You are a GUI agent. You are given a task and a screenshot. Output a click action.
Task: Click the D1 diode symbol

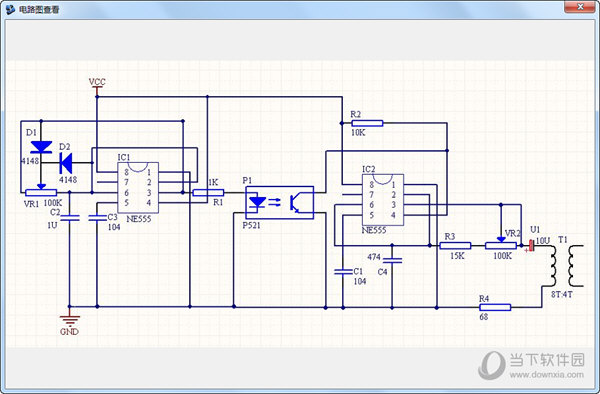(x=41, y=147)
